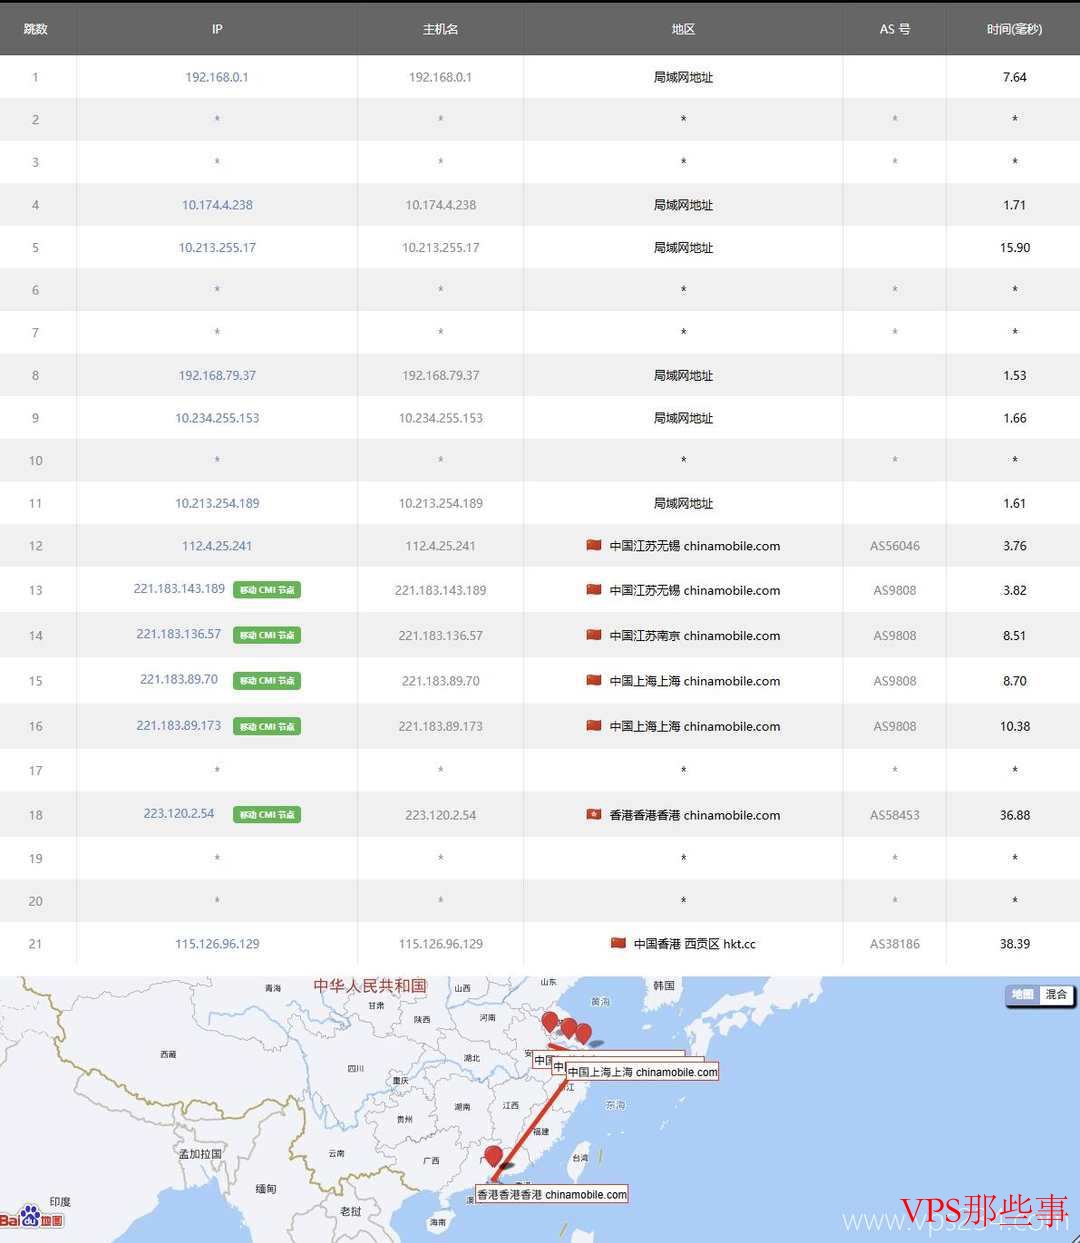Click the 15.90 time value

(1014, 248)
